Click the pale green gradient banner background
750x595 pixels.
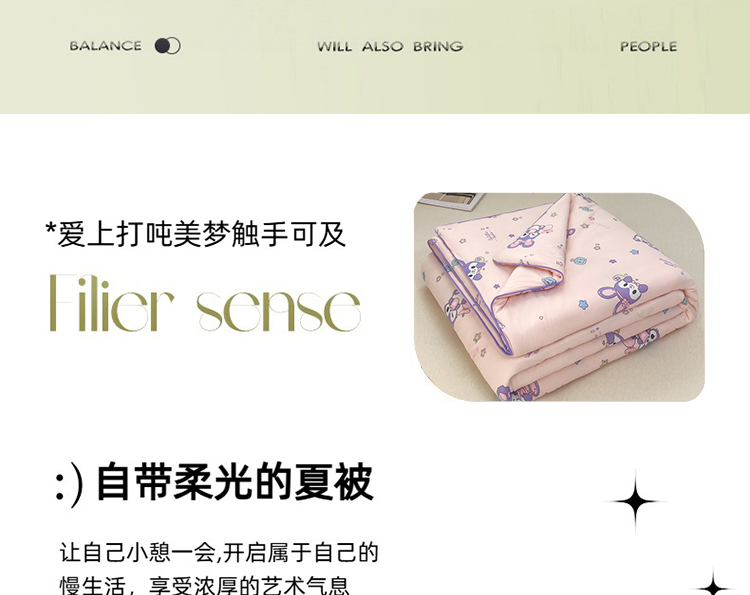375,81
